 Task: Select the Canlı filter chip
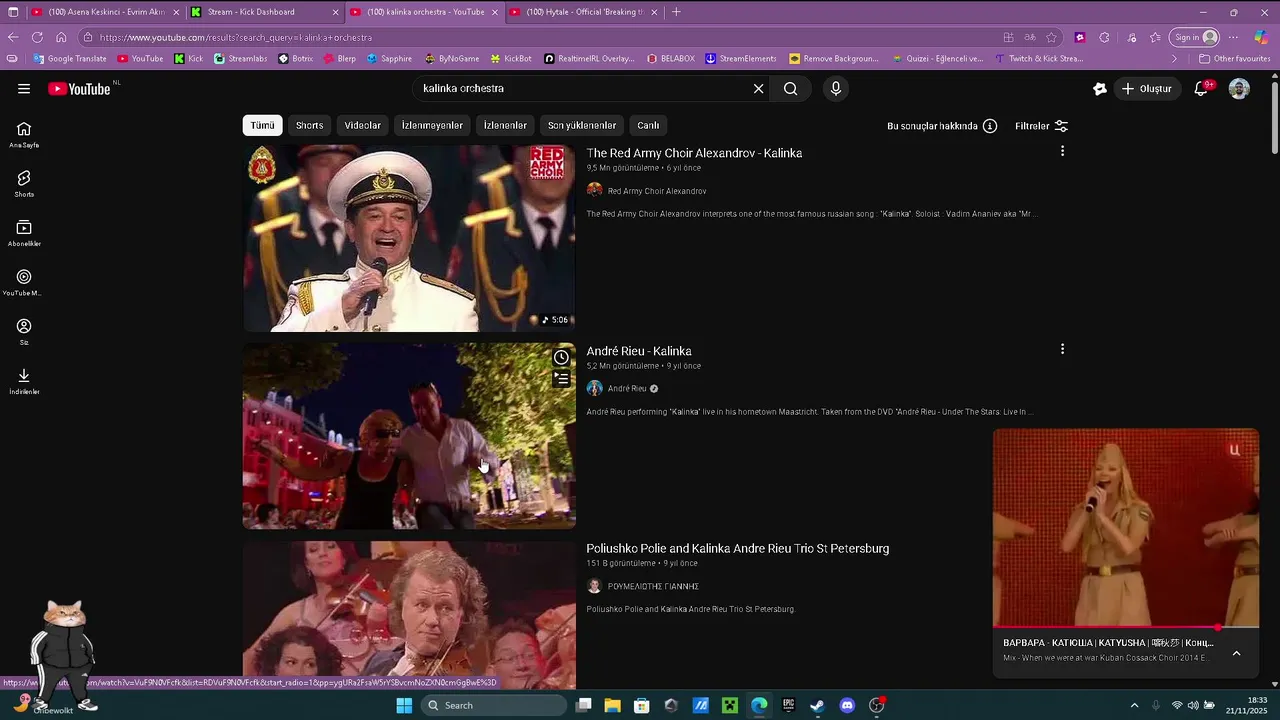pyautogui.click(x=648, y=125)
